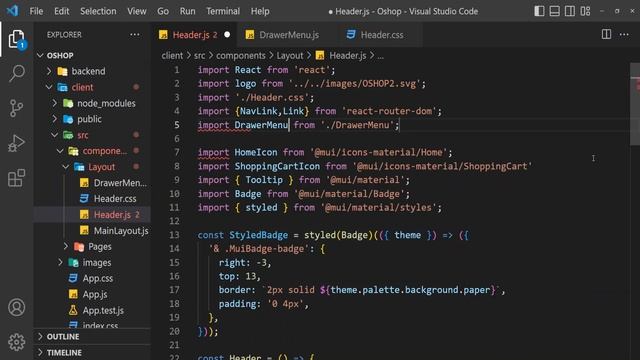Open App.test.js file in explorer
This screenshot has width=640, height=360.
click(92, 310)
